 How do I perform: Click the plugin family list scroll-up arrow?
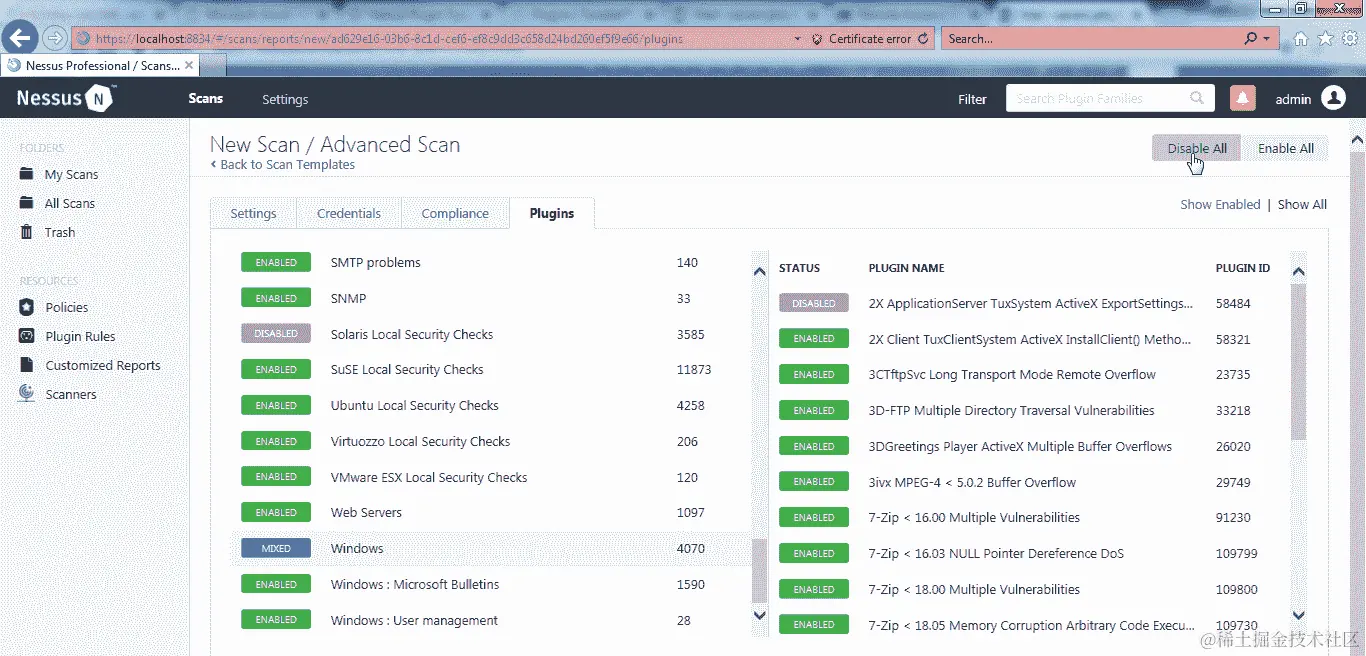coord(759,270)
